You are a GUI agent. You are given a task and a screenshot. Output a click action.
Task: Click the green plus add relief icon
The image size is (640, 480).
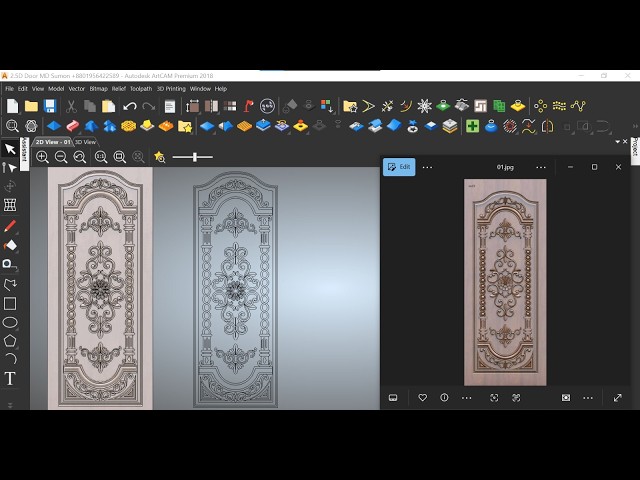pos(472,126)
